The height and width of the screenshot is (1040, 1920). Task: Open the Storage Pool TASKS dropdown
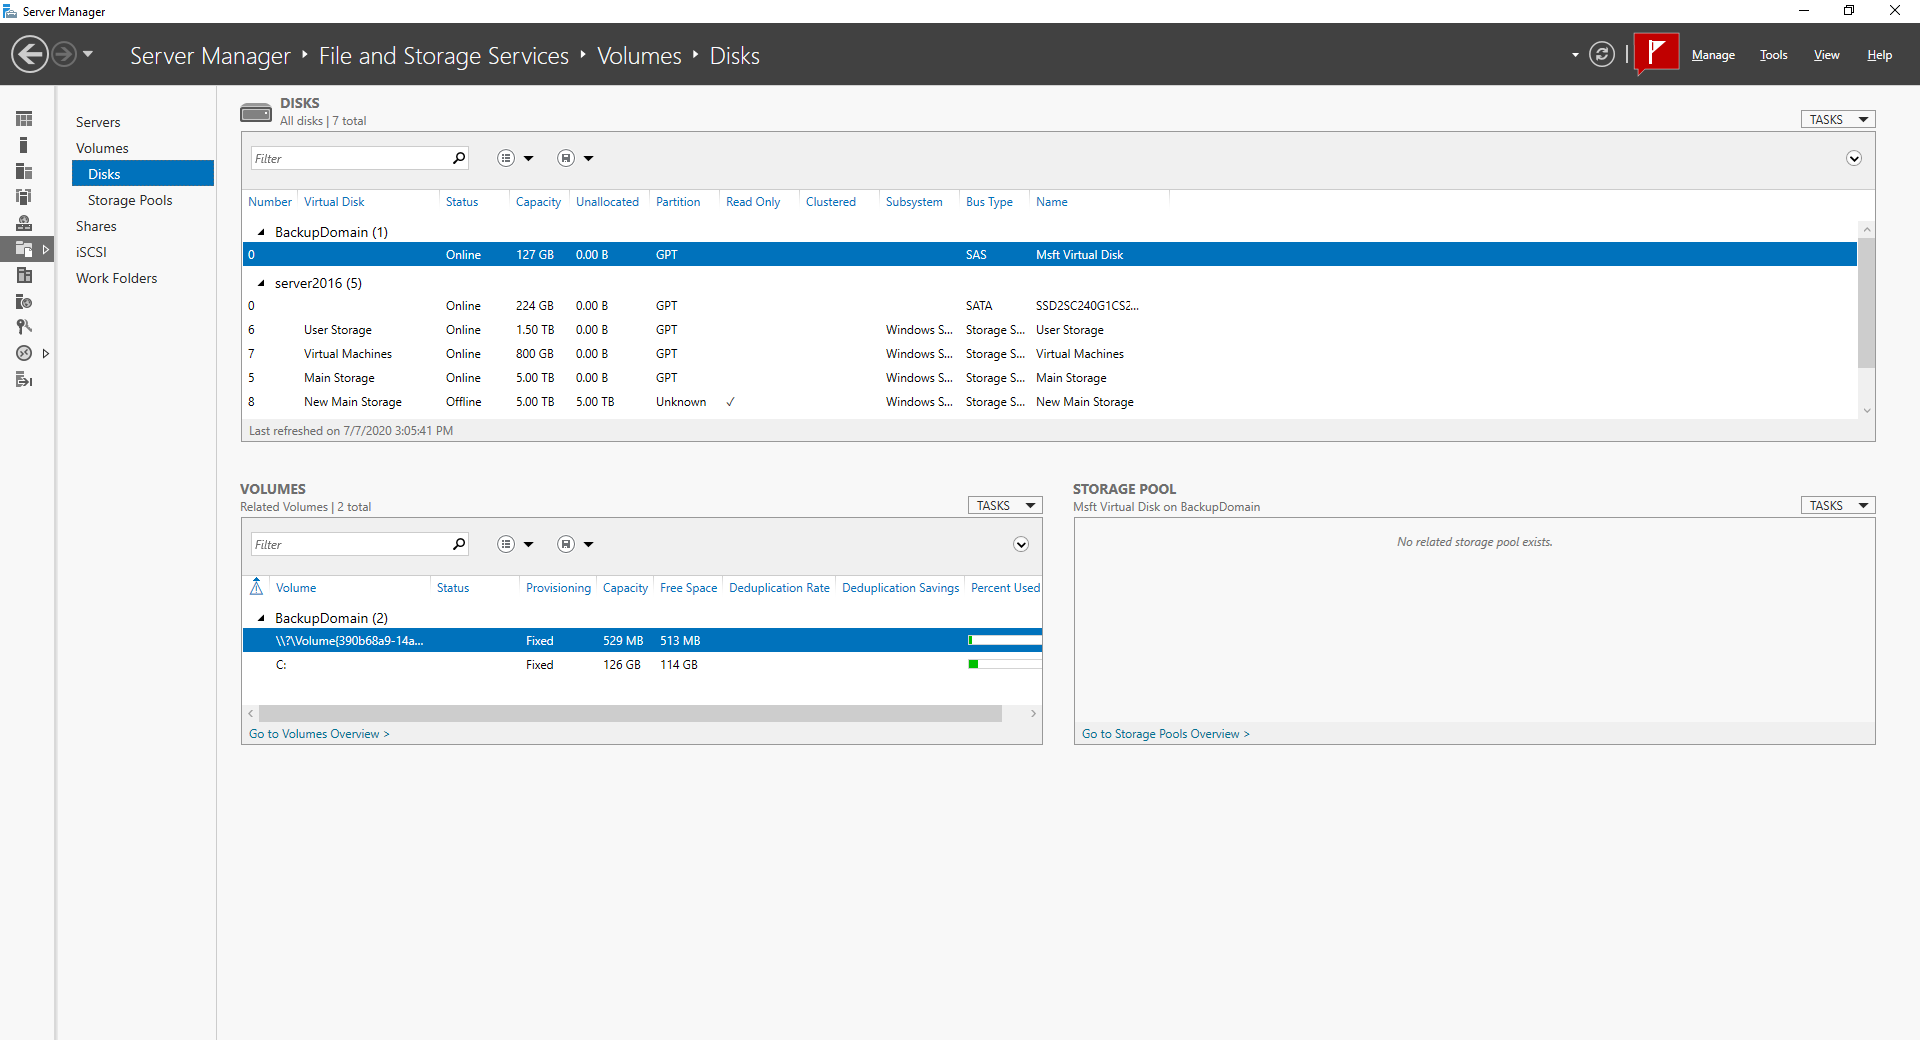(1838, 505)
